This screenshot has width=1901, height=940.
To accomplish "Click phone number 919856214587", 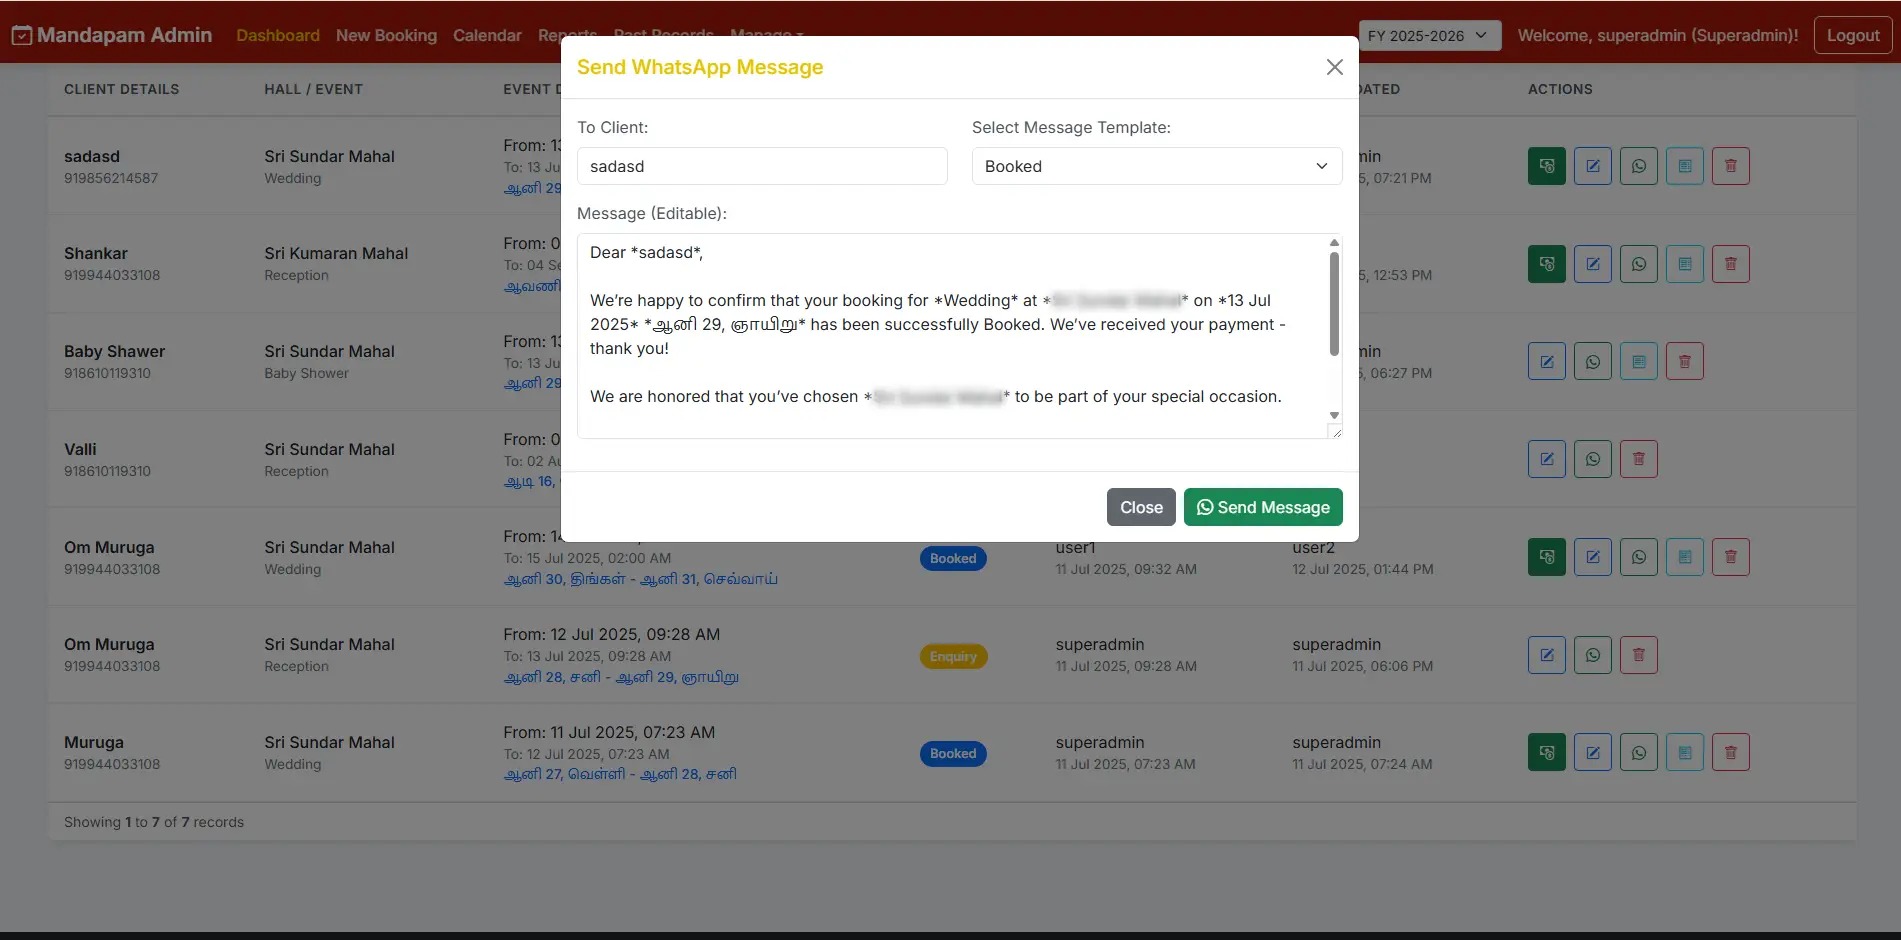I will tap(111, 178).
